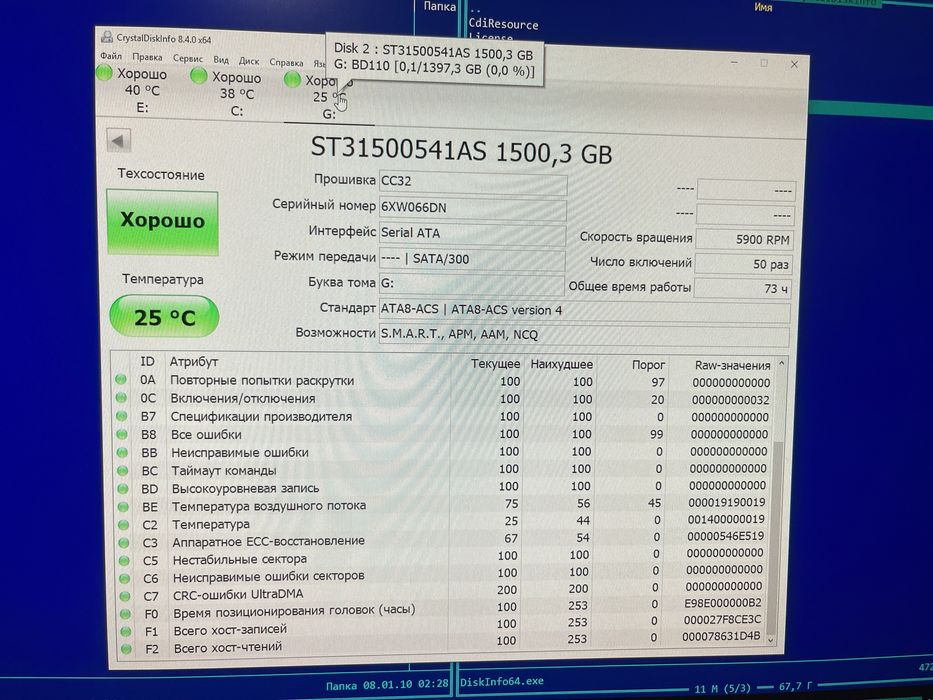Click status dot for attribute F1

(x=125, y=631)
